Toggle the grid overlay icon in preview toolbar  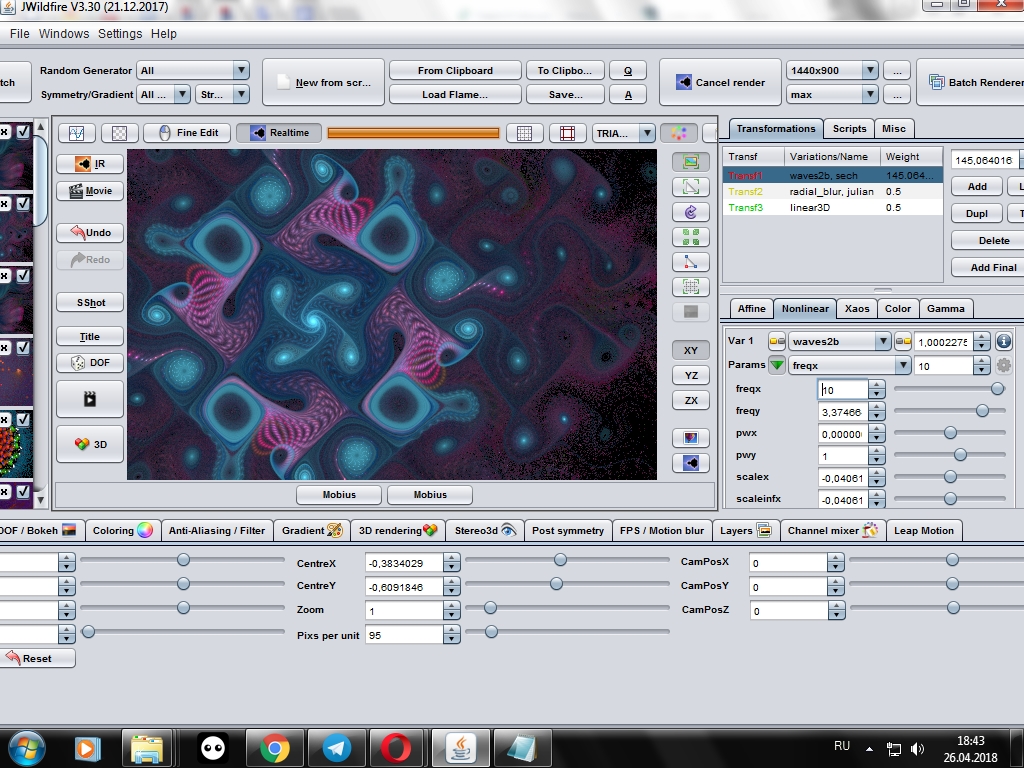(524, 133)
